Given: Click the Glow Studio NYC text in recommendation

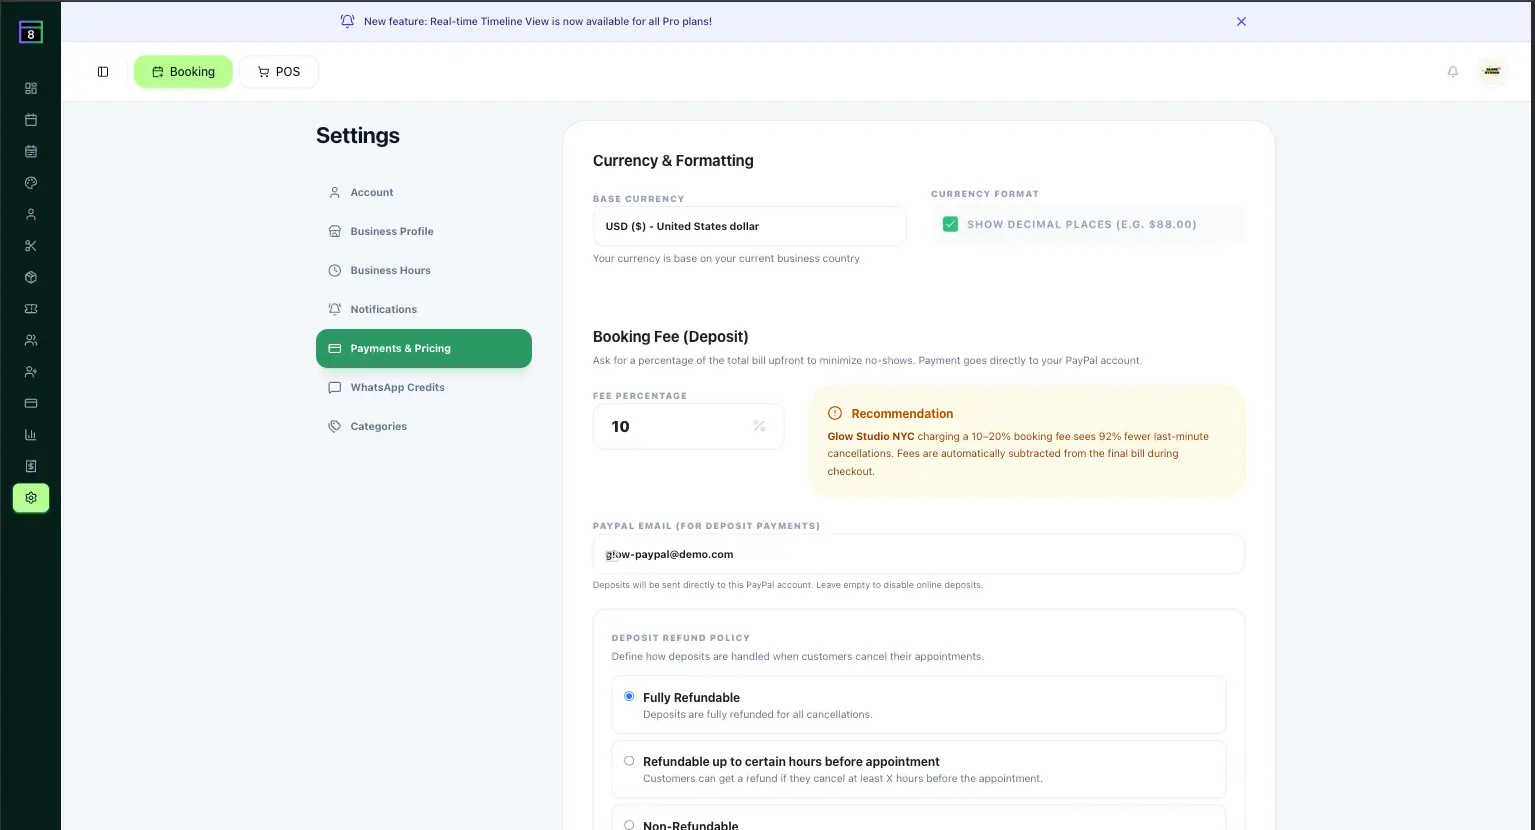Looking at the screenshot, I should click(x=871, y=436).
